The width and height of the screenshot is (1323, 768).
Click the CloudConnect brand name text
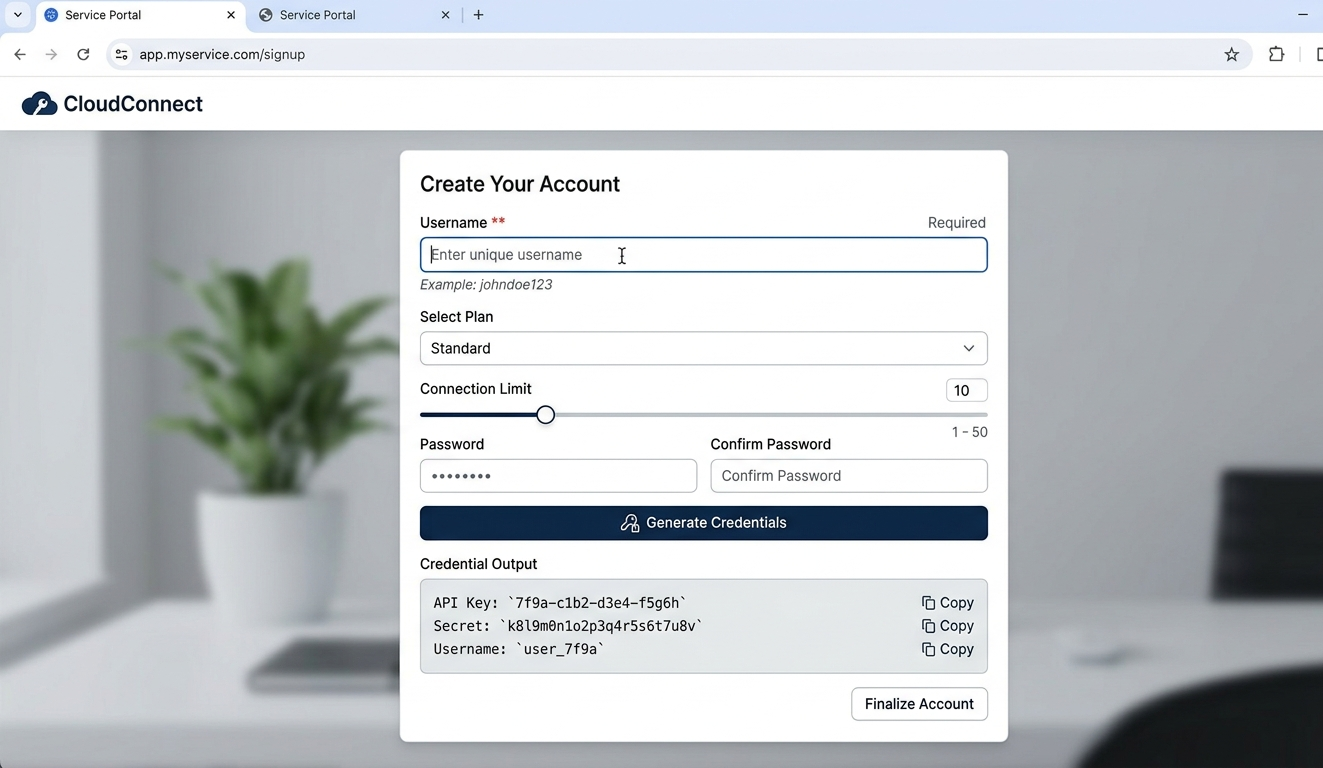pos(133,104)
